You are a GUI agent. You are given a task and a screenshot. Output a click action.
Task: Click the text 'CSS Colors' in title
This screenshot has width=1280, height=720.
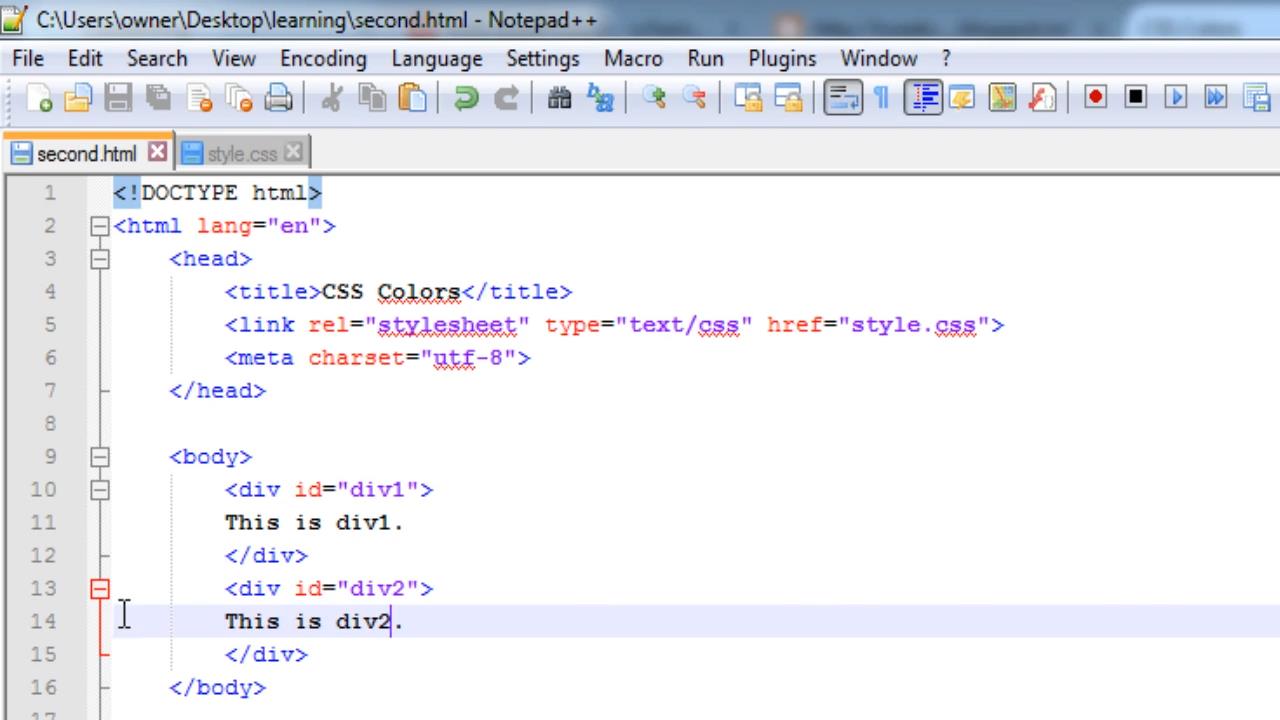pyautogui.click(x=391, y=292)
